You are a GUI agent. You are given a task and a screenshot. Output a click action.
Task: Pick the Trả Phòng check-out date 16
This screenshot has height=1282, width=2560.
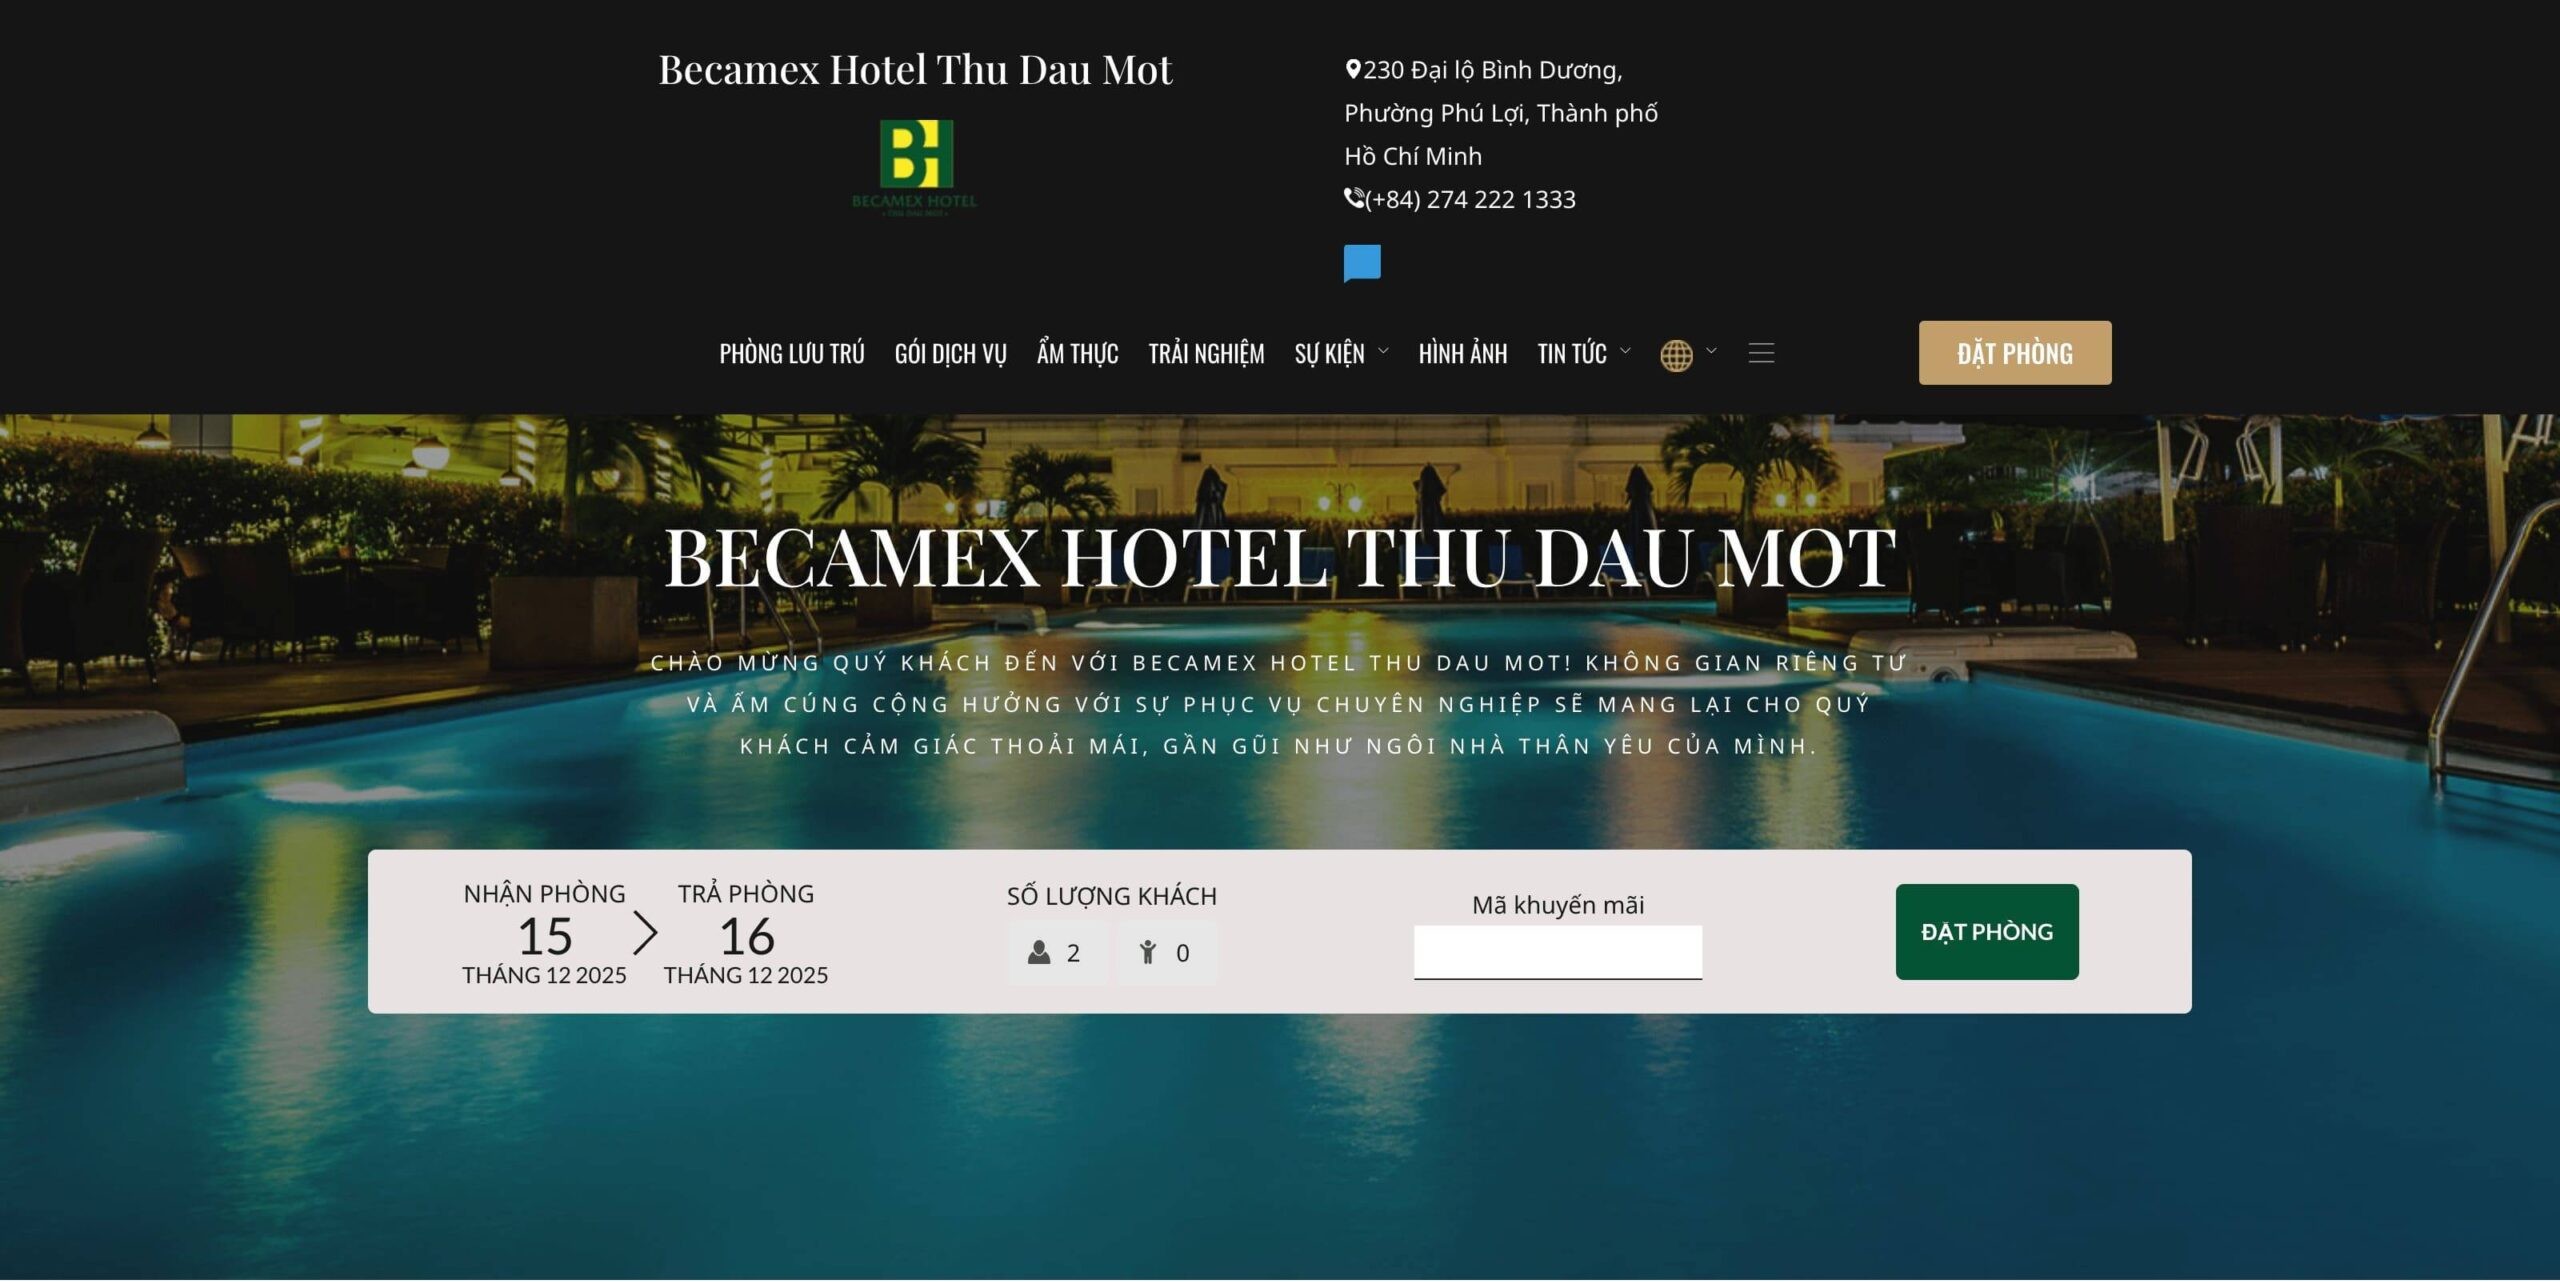click(x=746, y=937)
